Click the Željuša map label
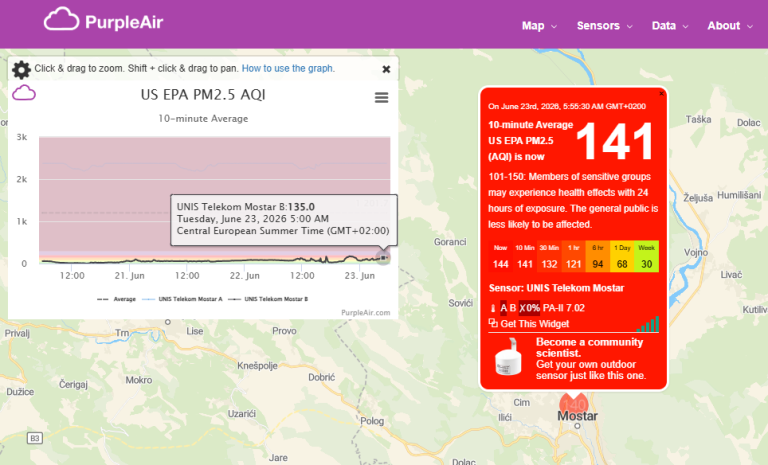The height and width of the screenshot is (465, 768). coord(698,198)
